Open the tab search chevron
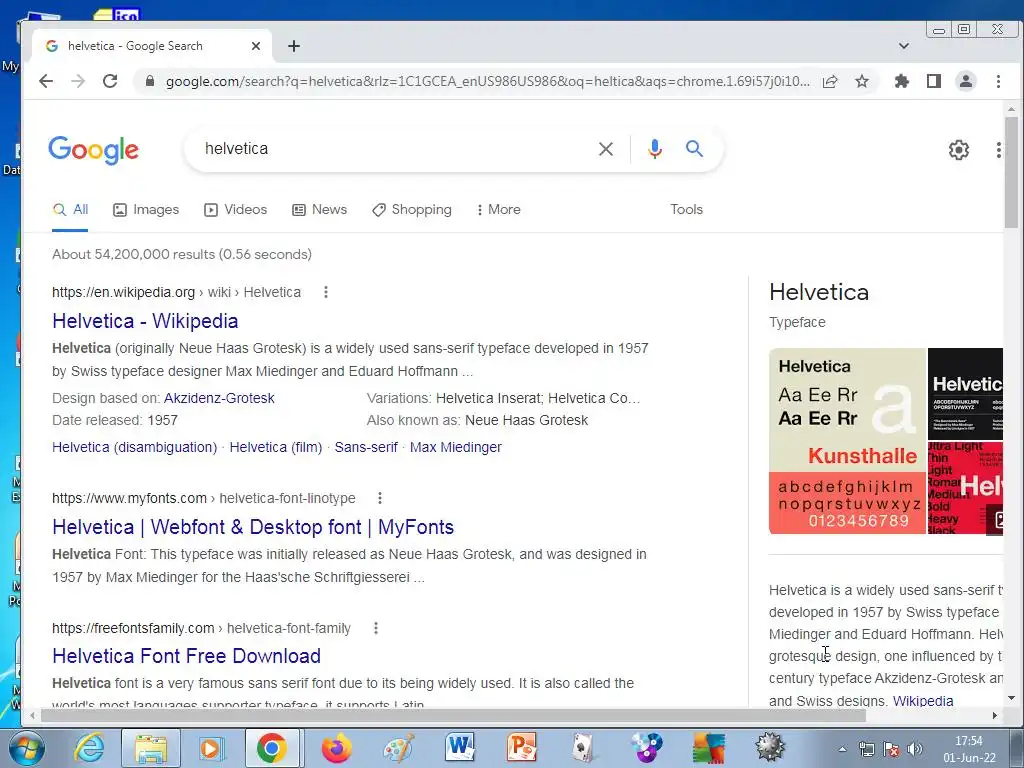 click(904, 46)
